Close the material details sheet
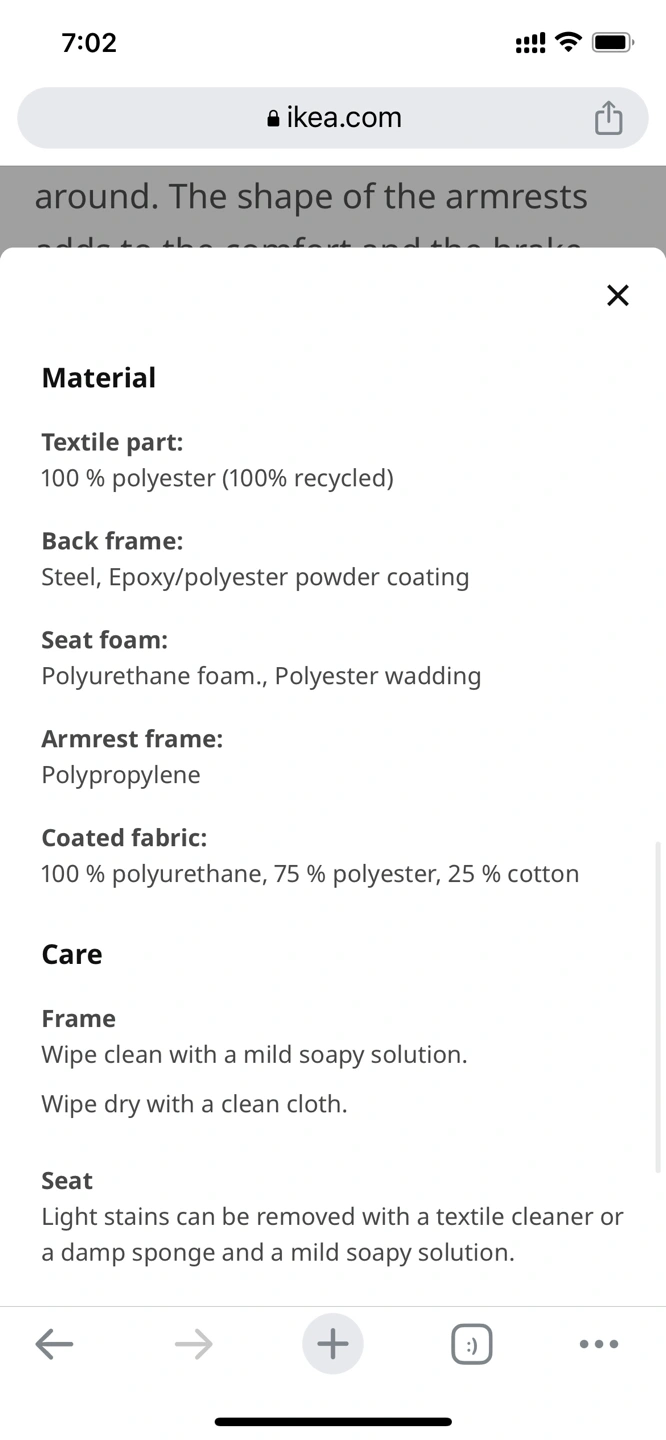This screenshot has width=666, height=1440. tap(617, 295)
